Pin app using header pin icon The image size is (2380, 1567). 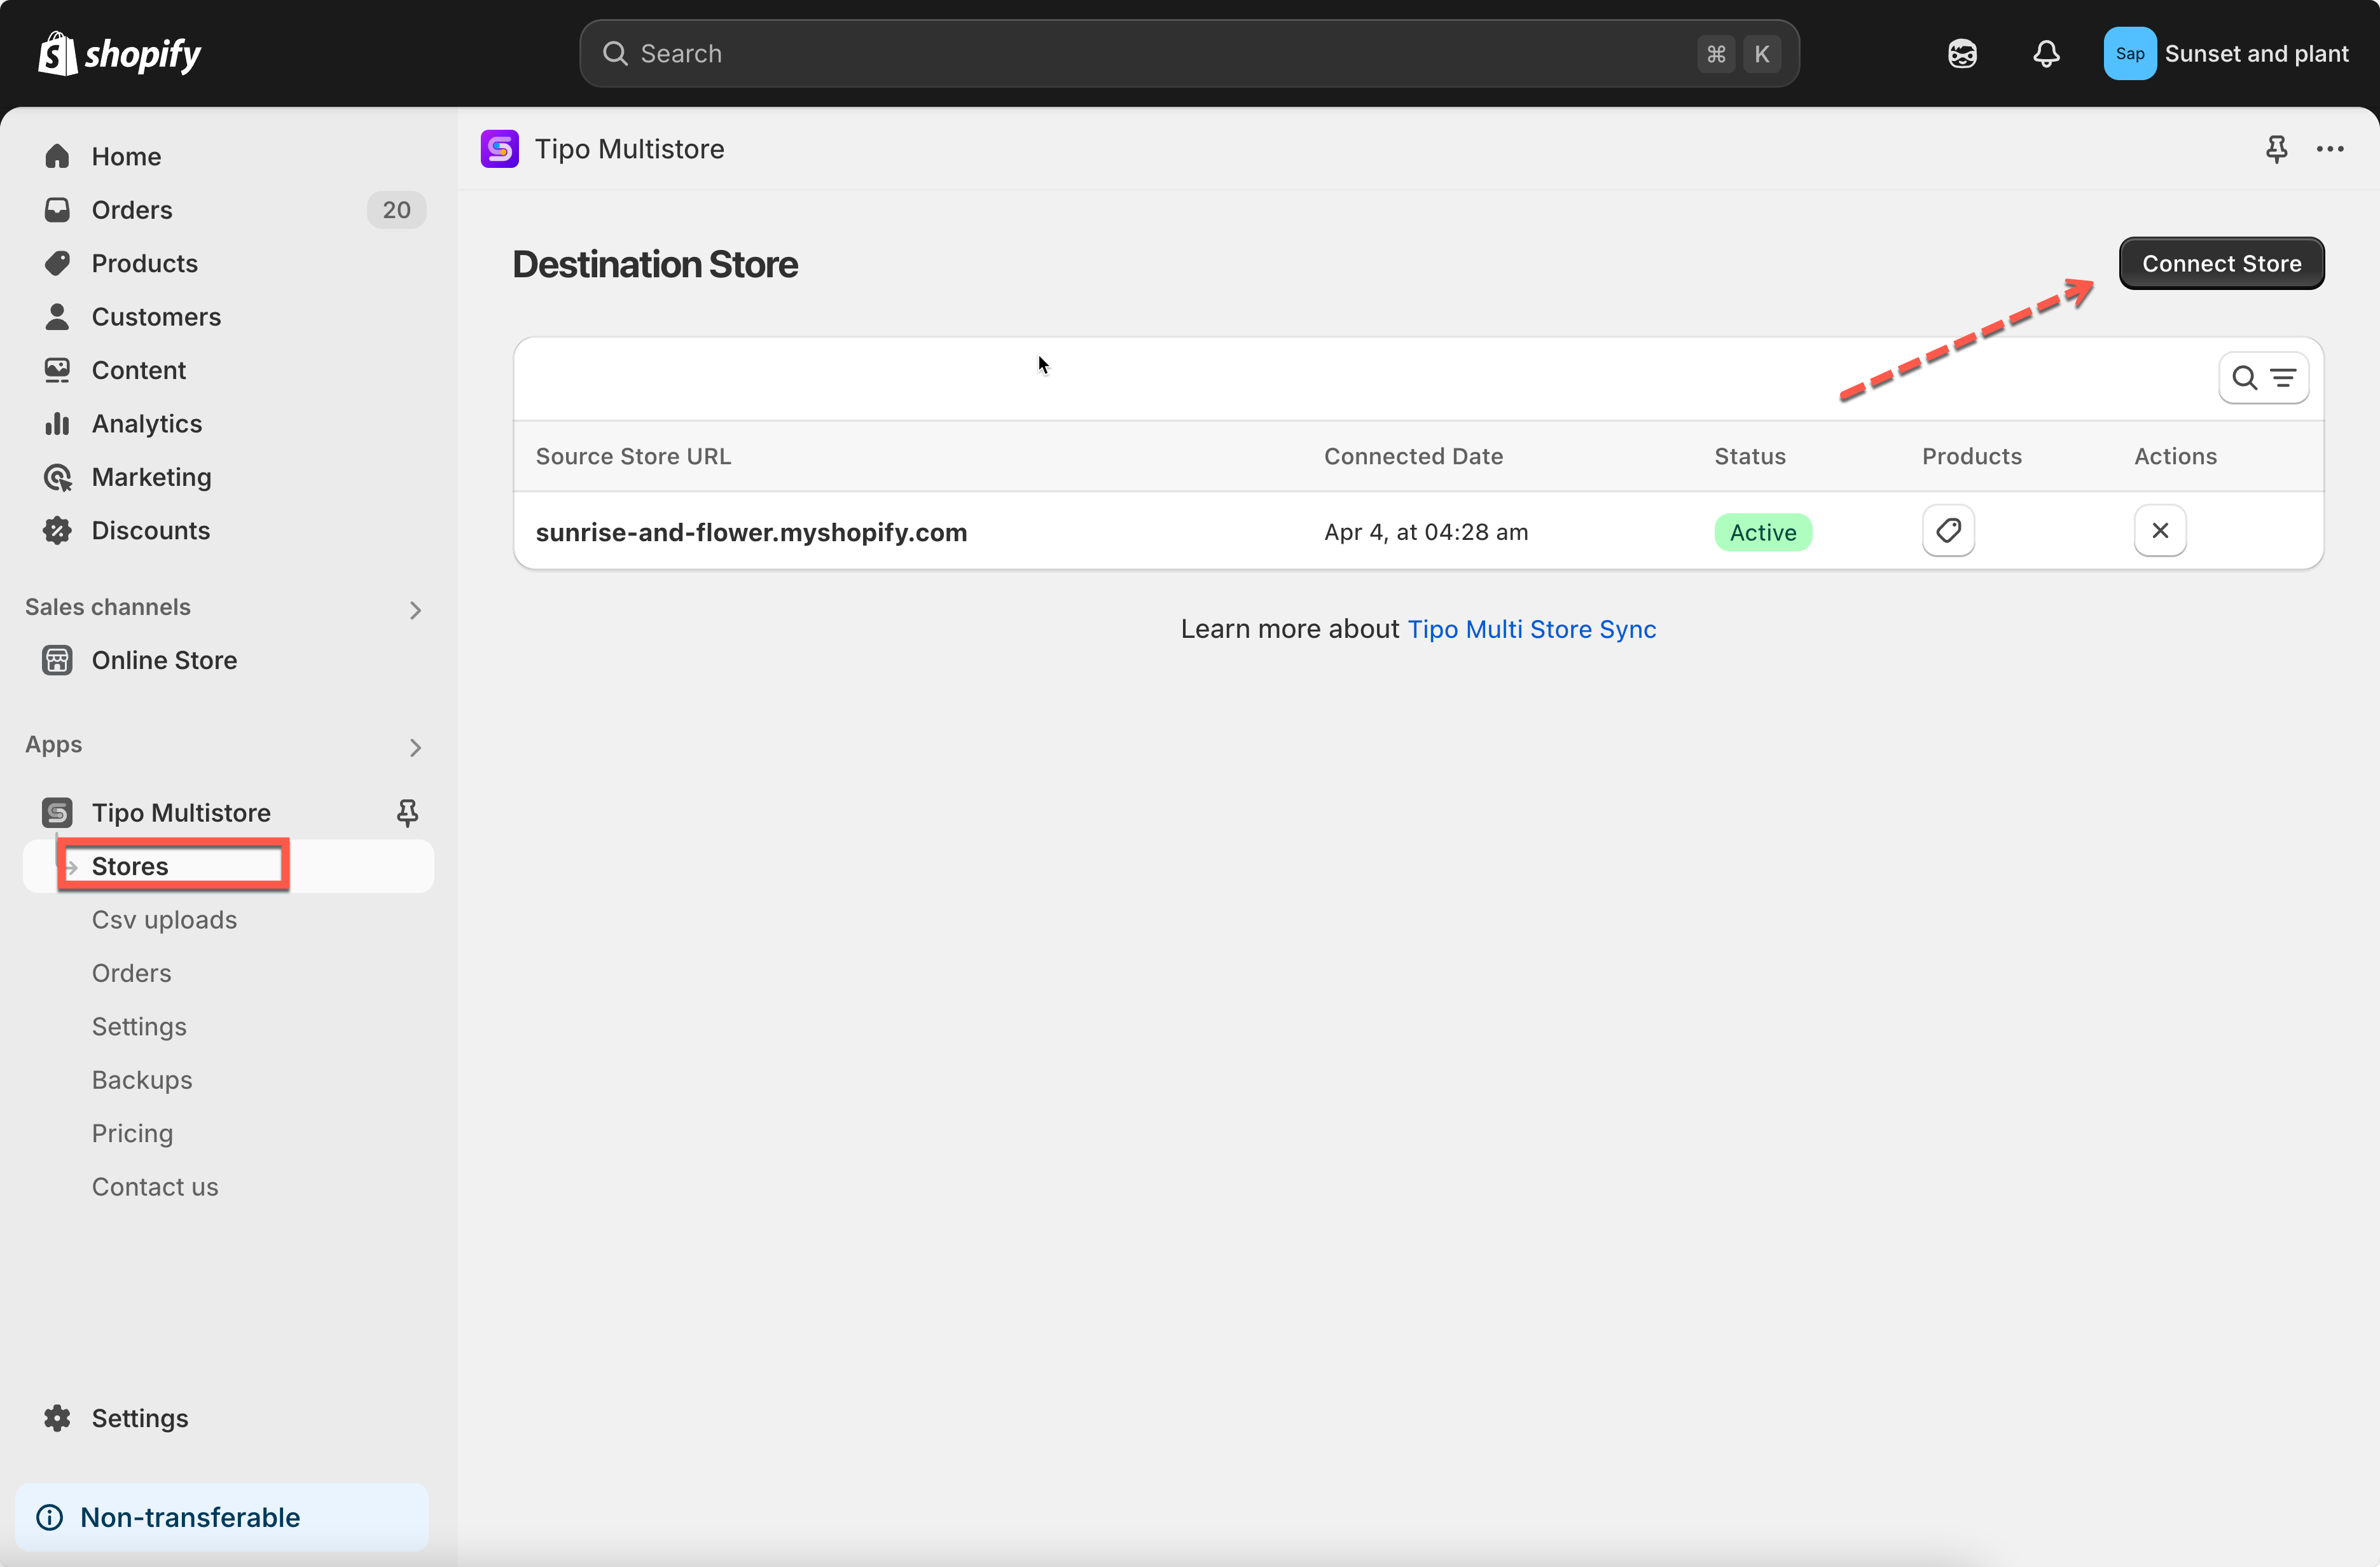2276,149
